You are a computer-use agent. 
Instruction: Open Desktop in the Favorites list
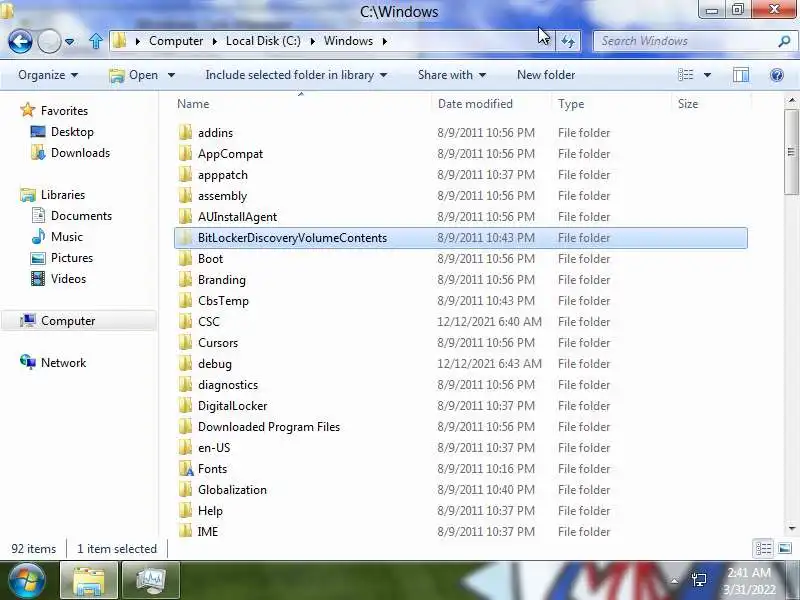pos(62,132)
